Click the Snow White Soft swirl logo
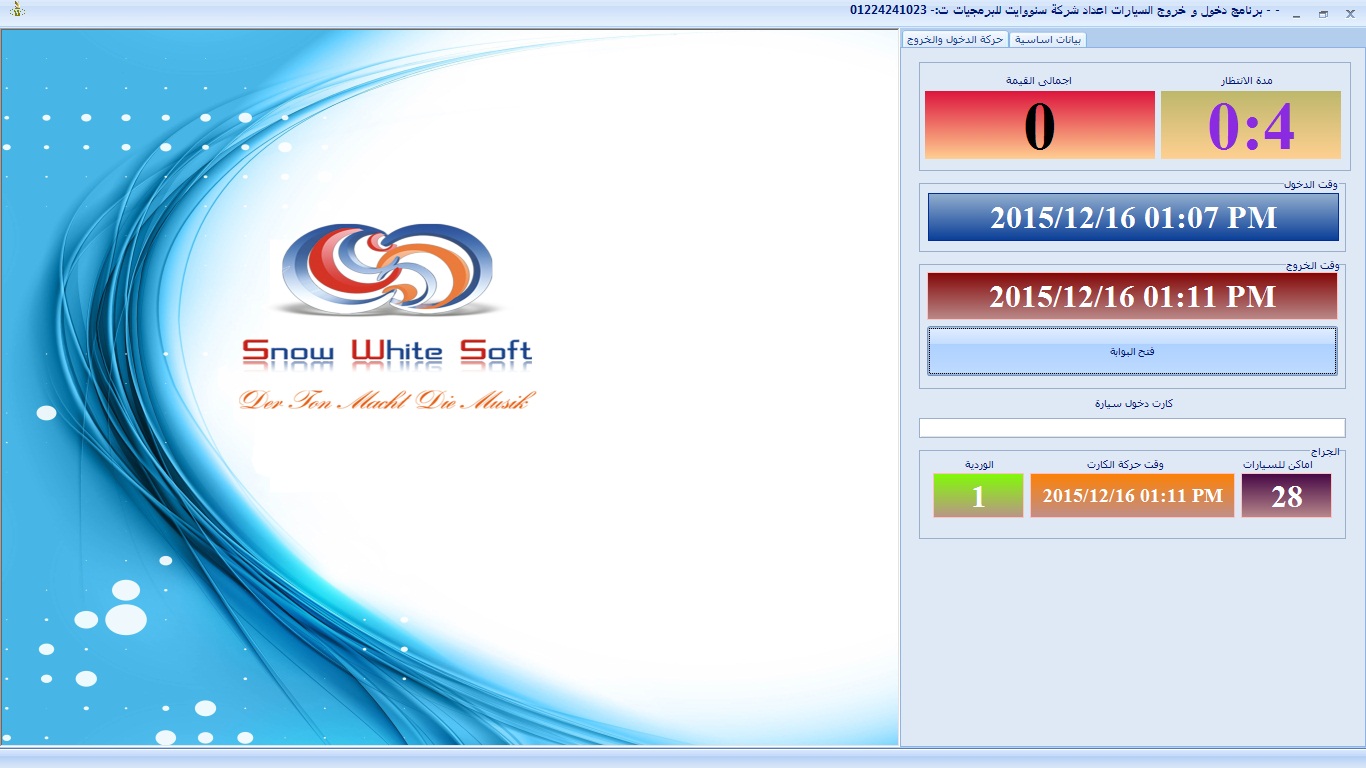 (387, 268)
